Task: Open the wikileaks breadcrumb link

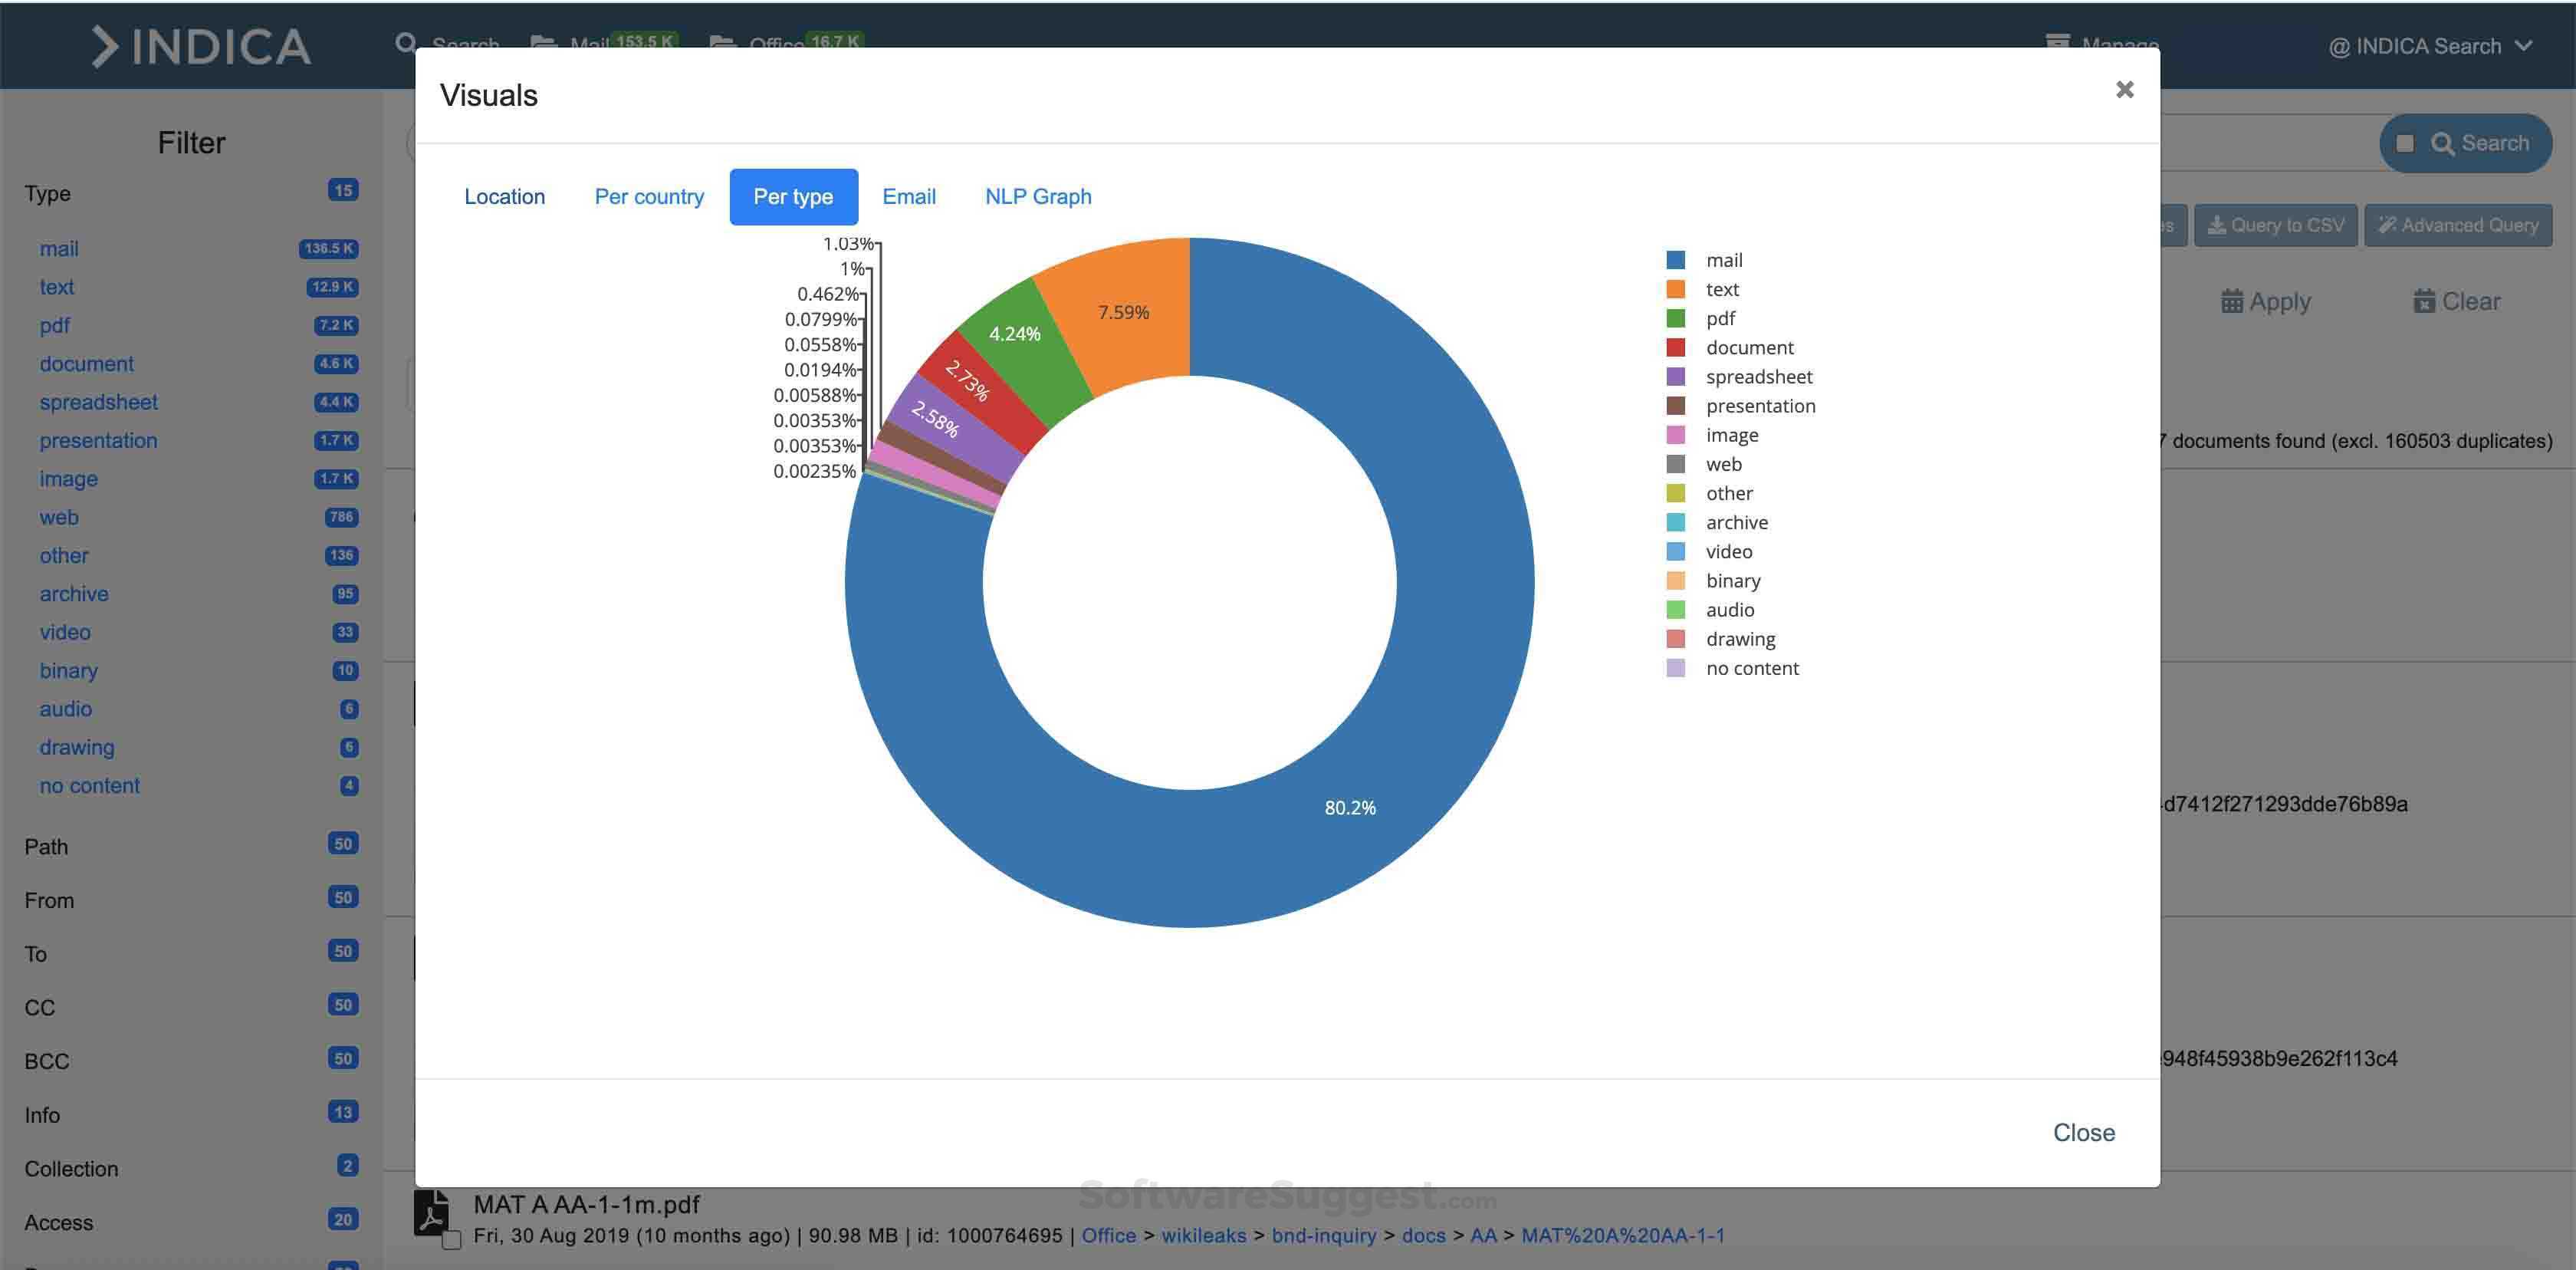Action: [1203, 1236]
